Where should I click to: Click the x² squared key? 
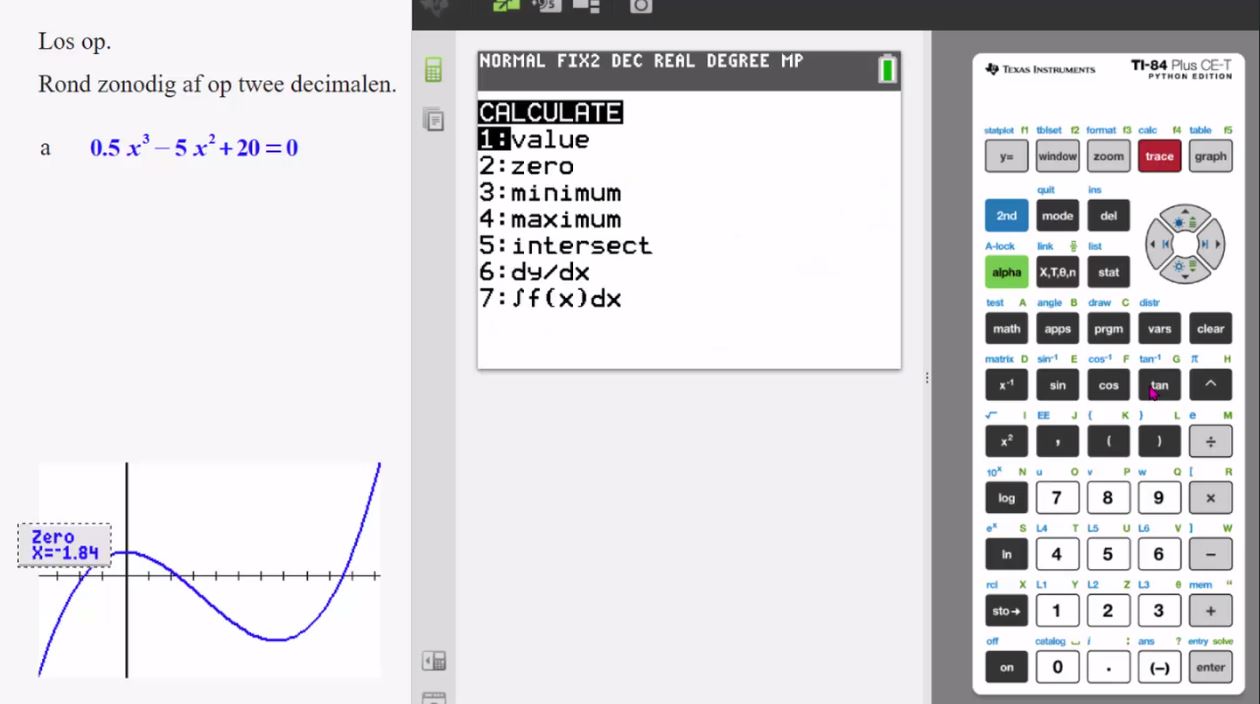[1006, 441]
